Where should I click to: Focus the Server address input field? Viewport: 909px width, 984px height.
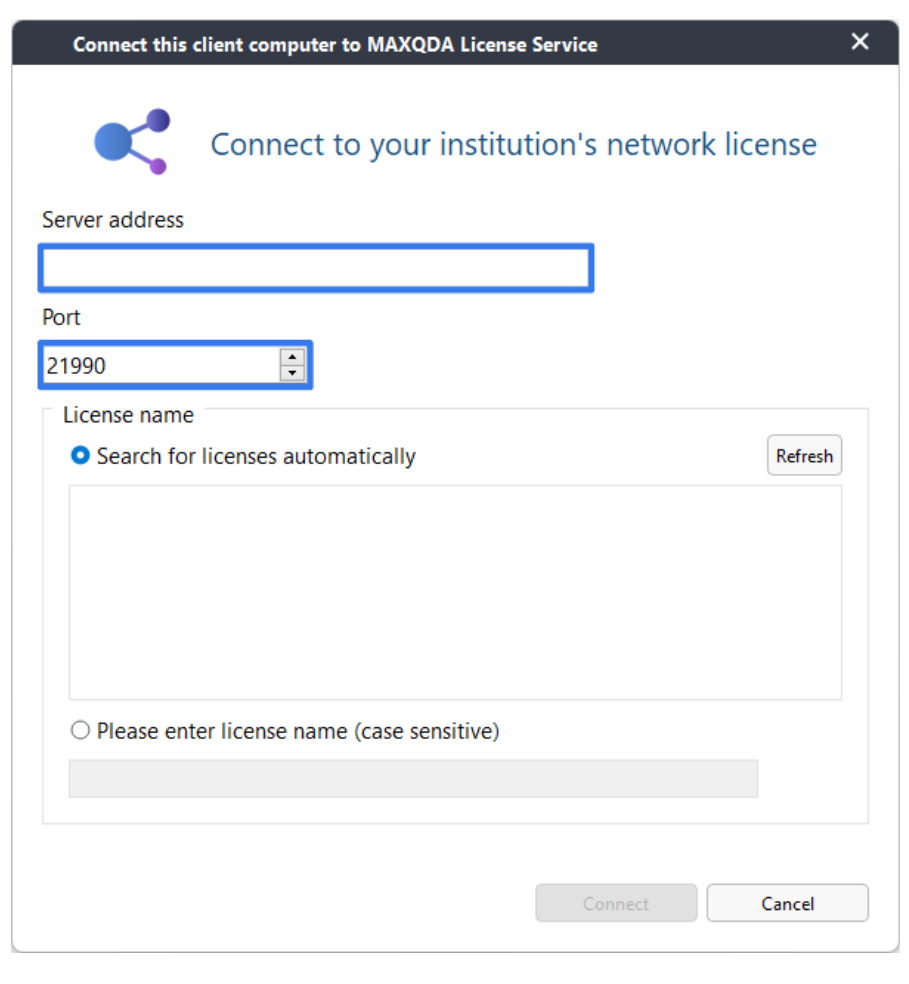[x=316, y=268]
